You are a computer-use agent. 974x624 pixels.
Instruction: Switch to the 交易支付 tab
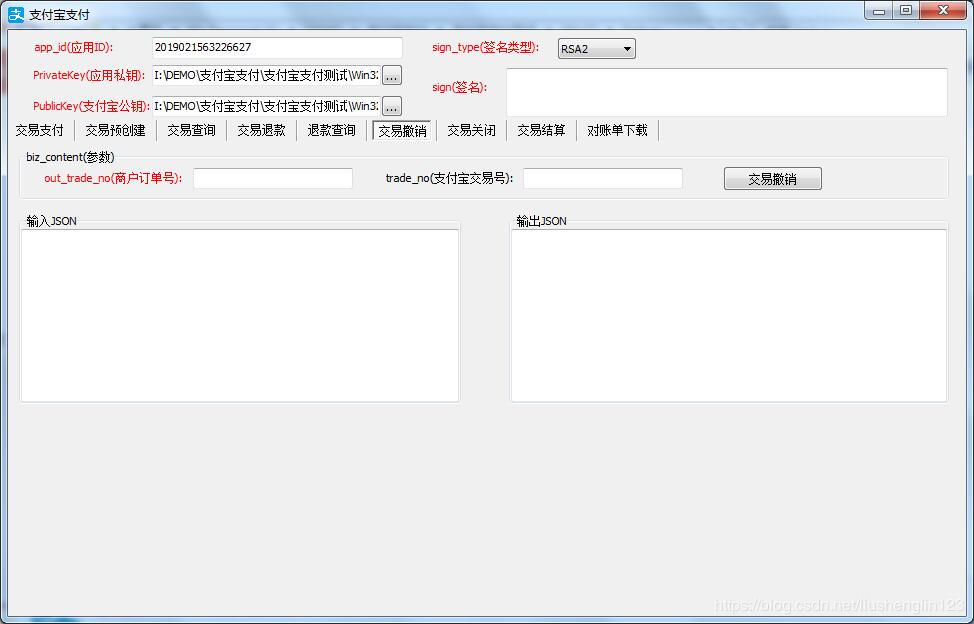tap(39, 130)
